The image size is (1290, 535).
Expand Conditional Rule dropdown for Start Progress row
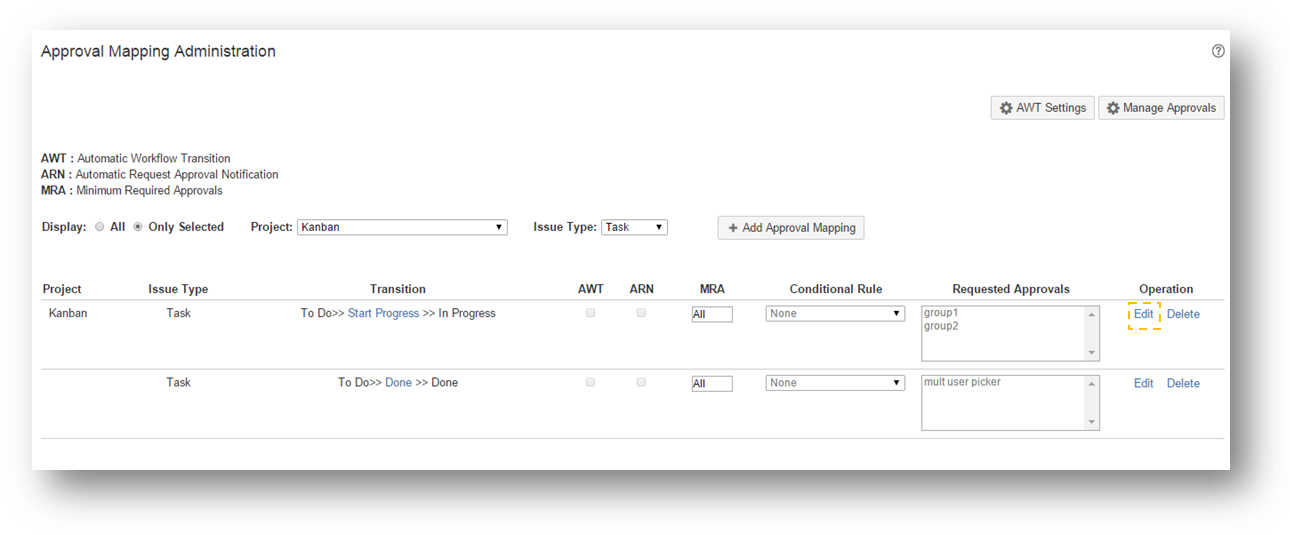point(835,313)
